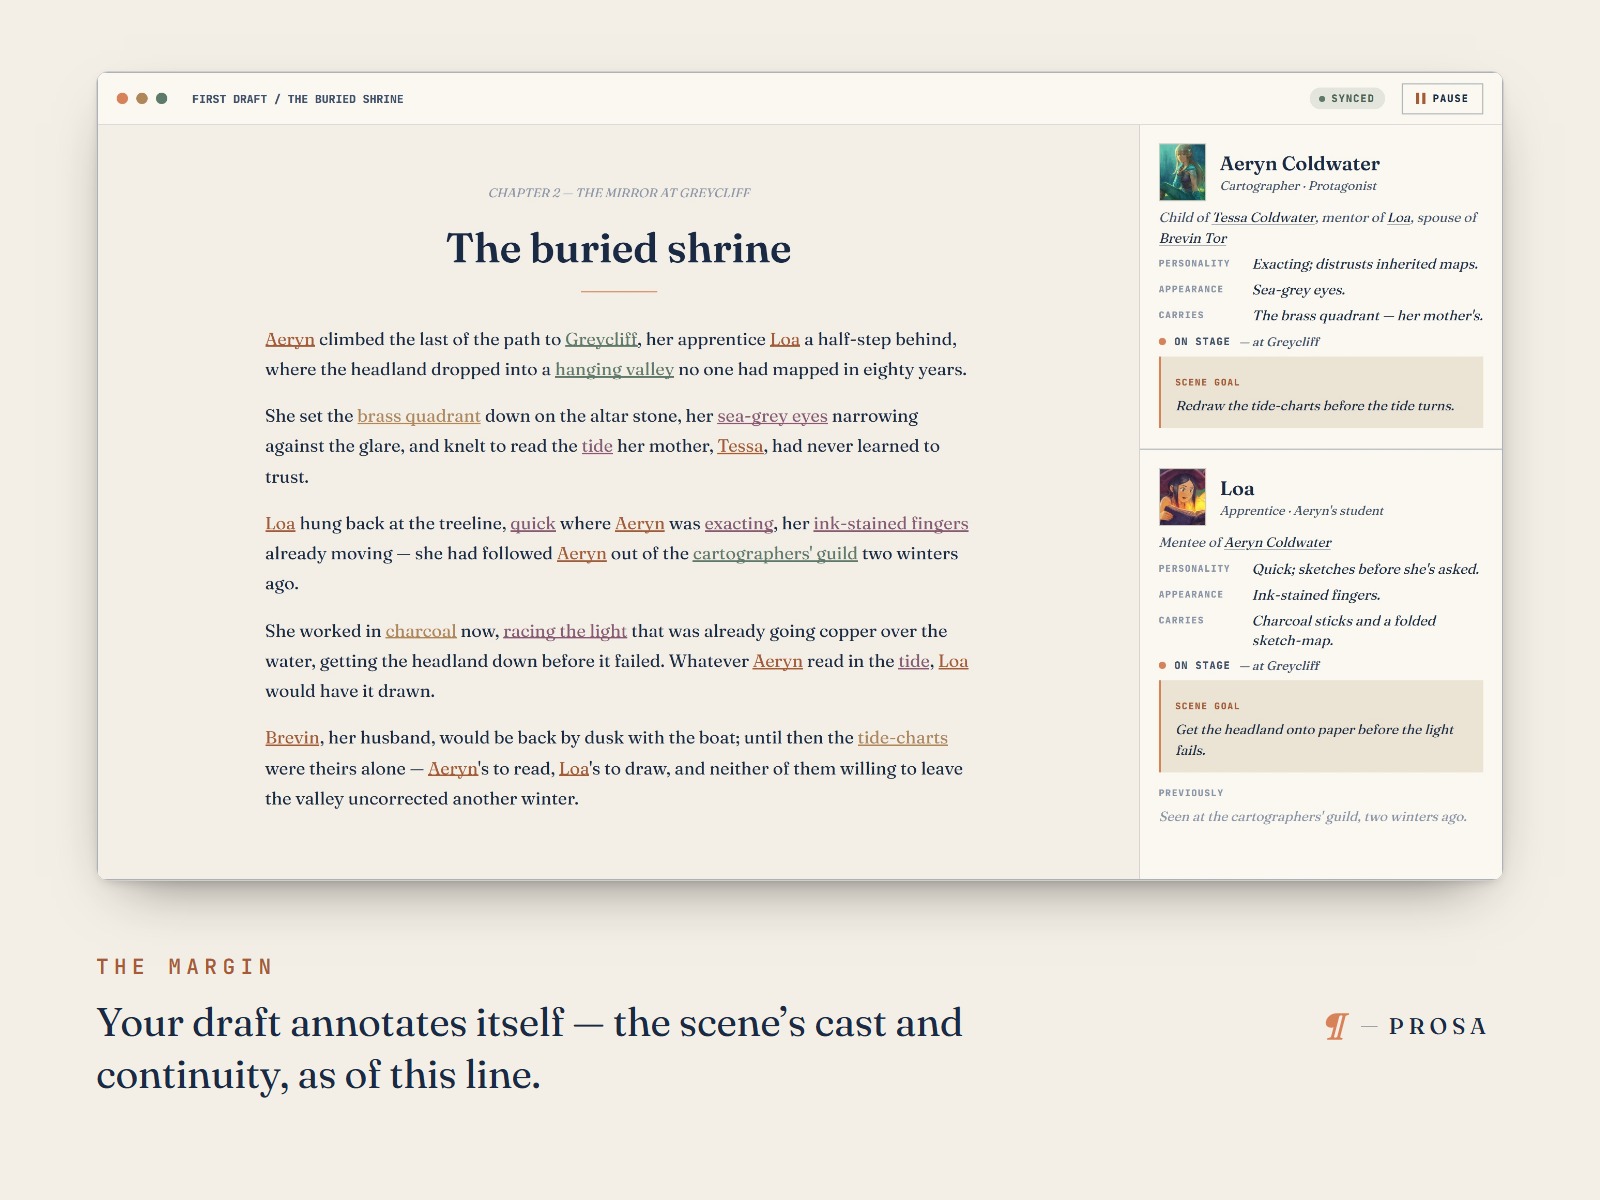Viewport: 1600px width, 1200px height.
Task: Click the Synced status pill
Action: (x=1347, y=99)
